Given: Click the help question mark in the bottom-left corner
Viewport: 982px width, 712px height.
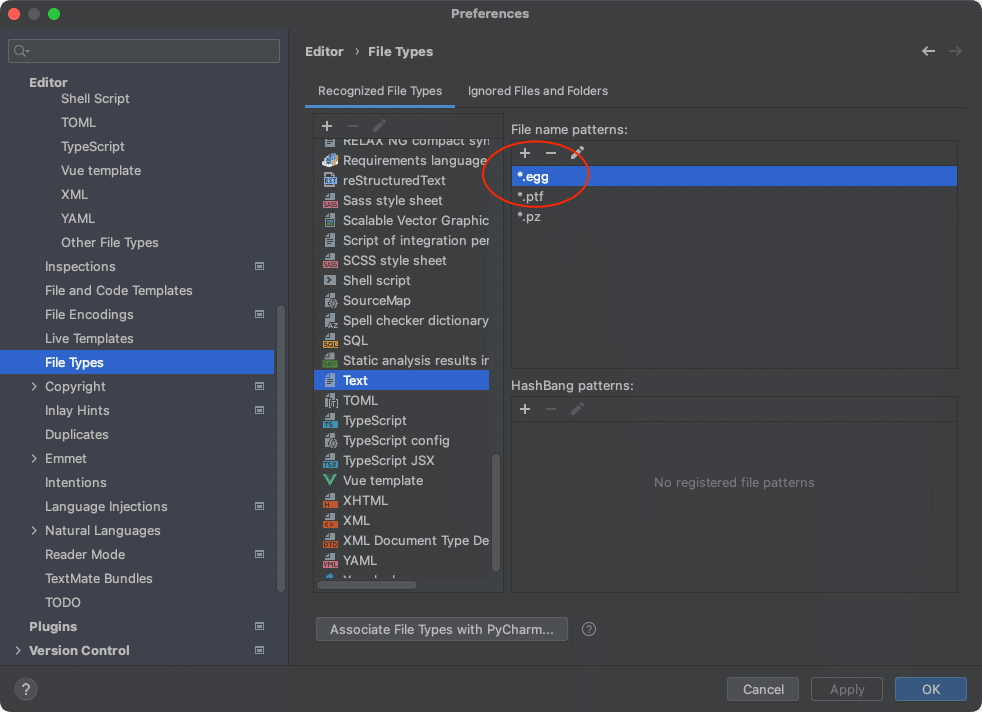Looking at the screenshot, I should [27, 689].
